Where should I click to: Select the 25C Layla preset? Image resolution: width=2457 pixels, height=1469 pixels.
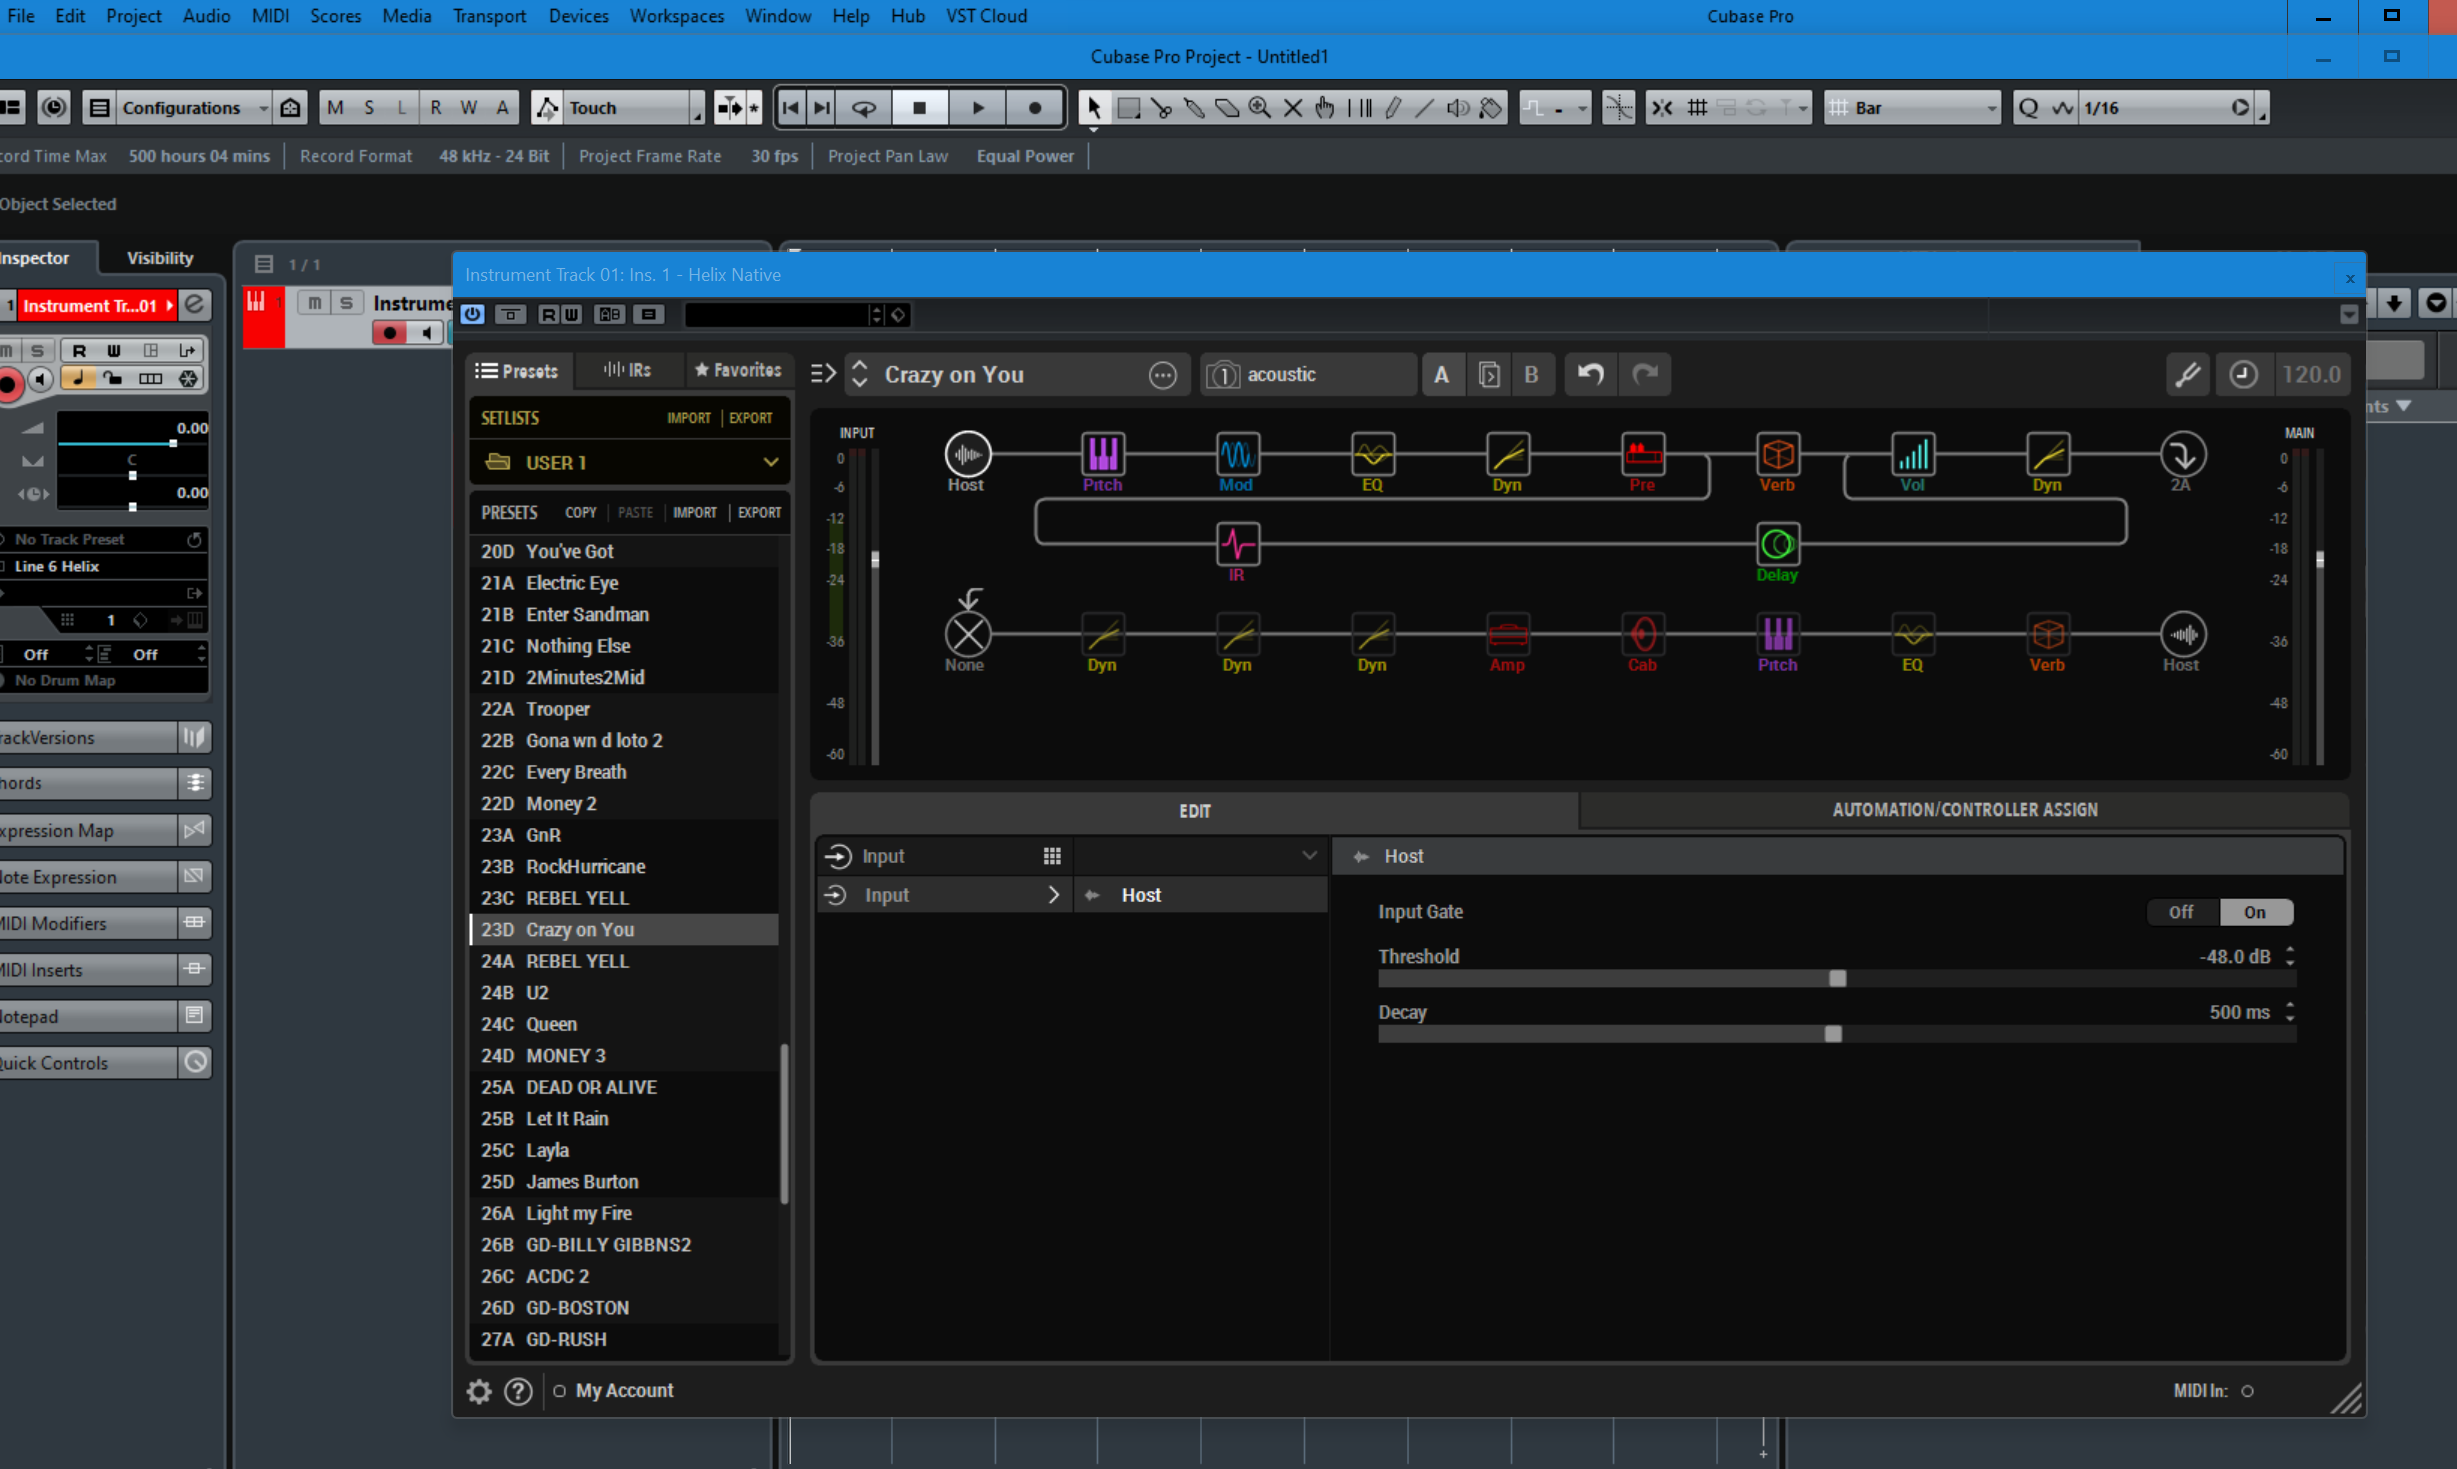pyautogui.click(x=547, y=1150)
